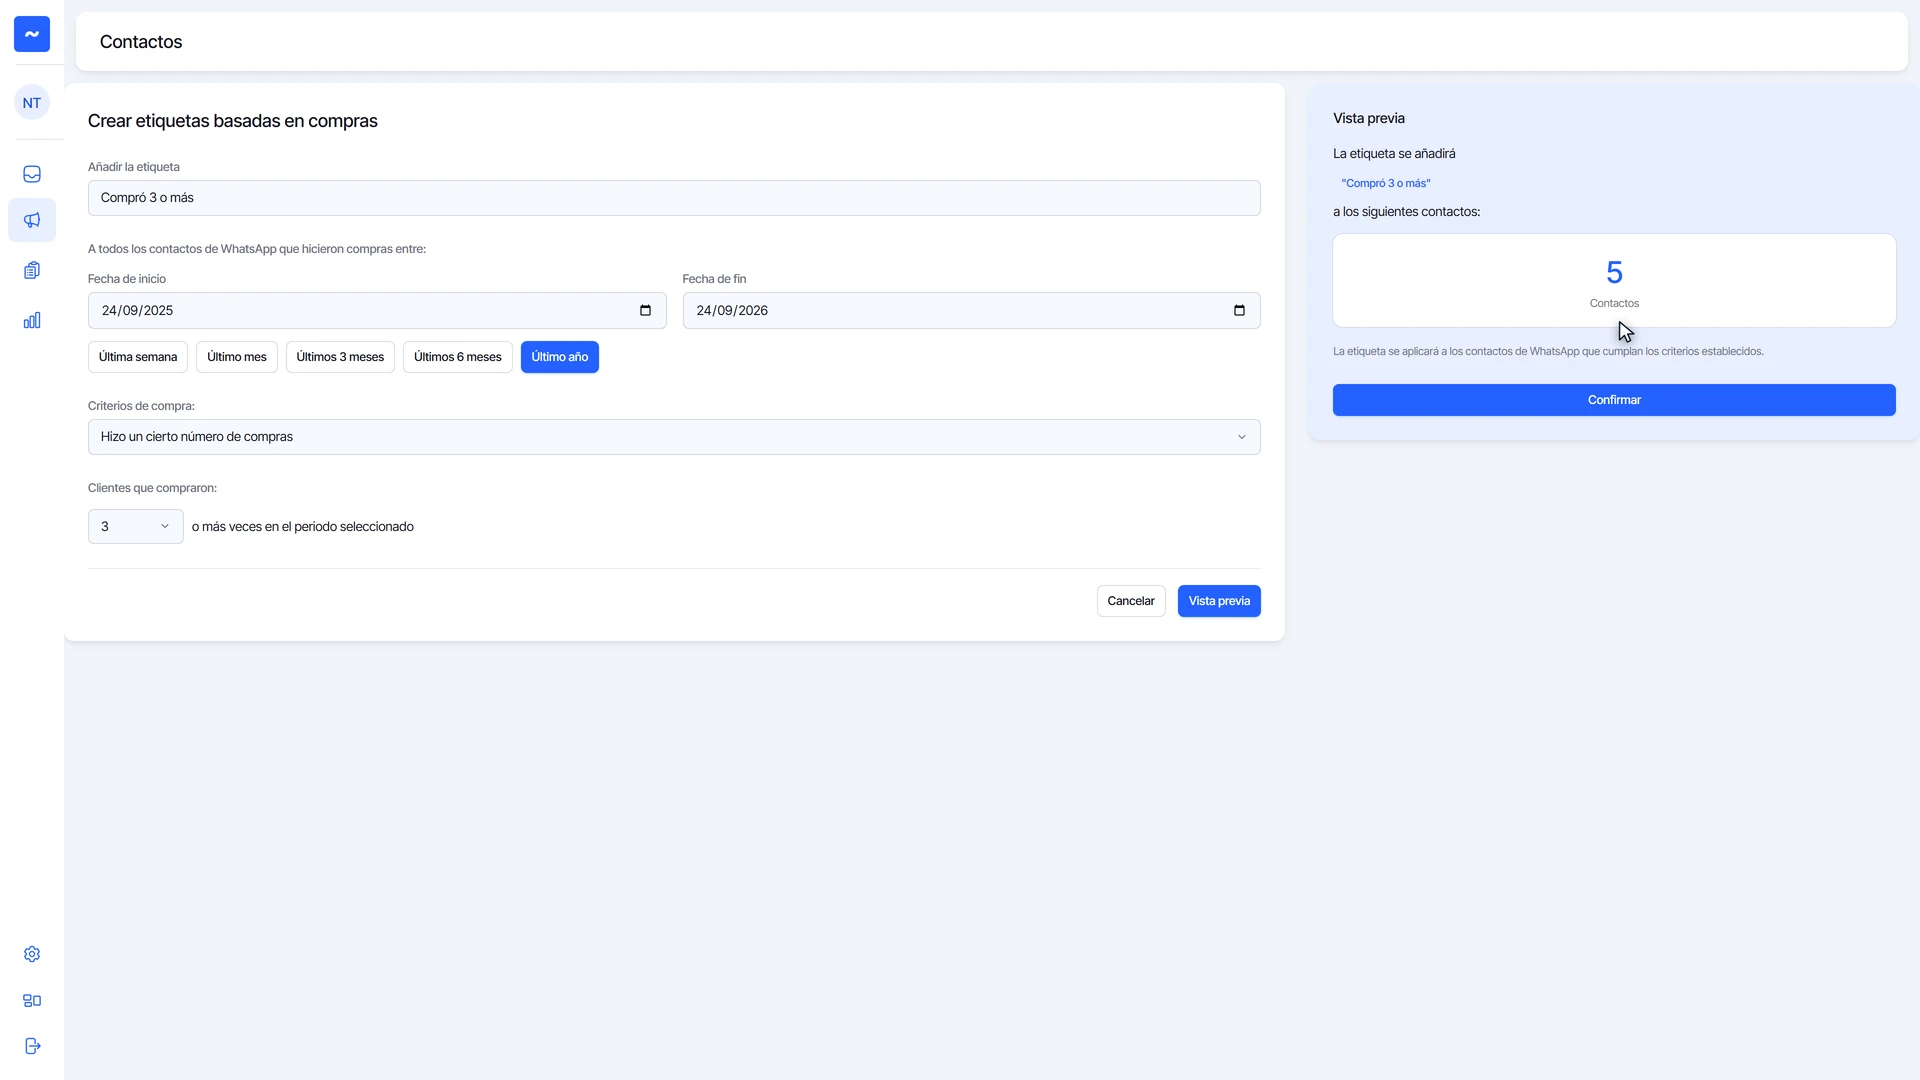This screenshot has height=1080, width=1920.
Task: Open calendar picker for Fecha de inicio
Action: (x=645, y=311)
